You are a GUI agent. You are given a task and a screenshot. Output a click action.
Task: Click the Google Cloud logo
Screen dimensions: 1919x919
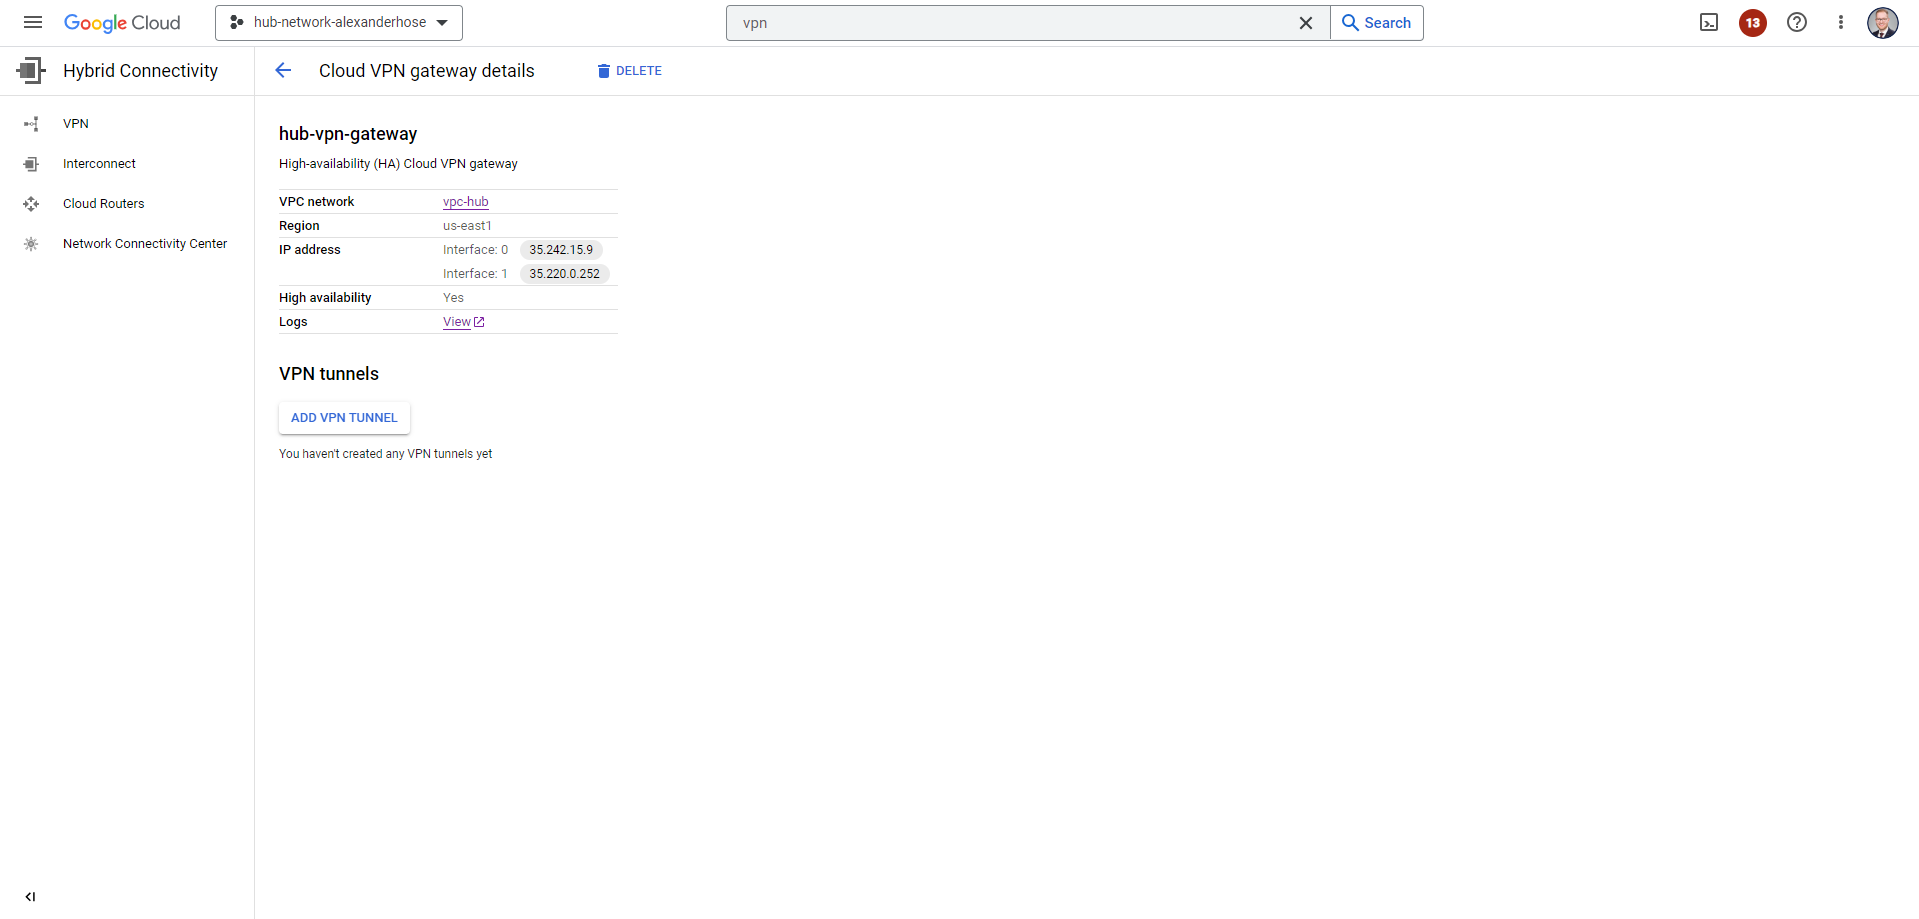point(122,22)
